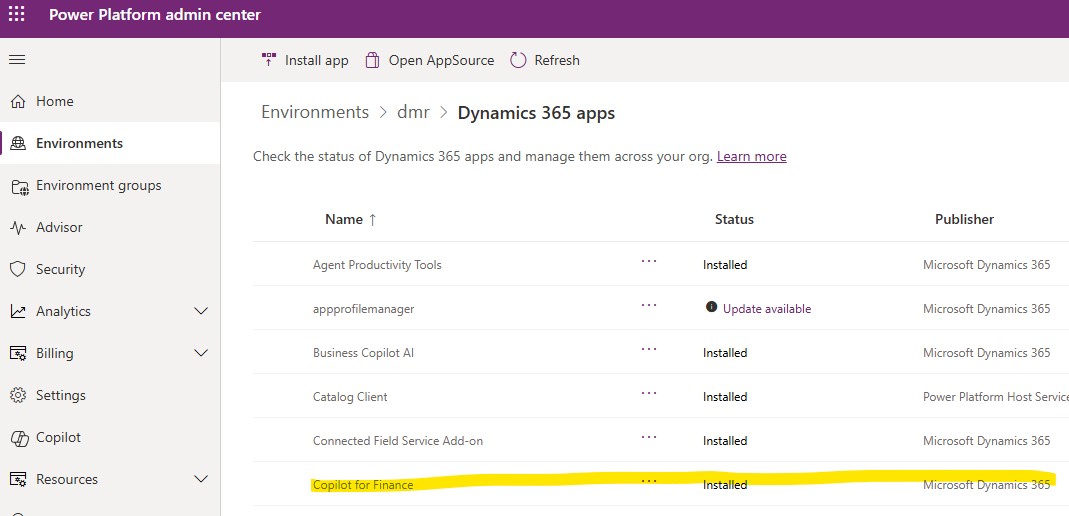Open the Security page
Viewport: 1069px width, 516px height.
[61, 269]
